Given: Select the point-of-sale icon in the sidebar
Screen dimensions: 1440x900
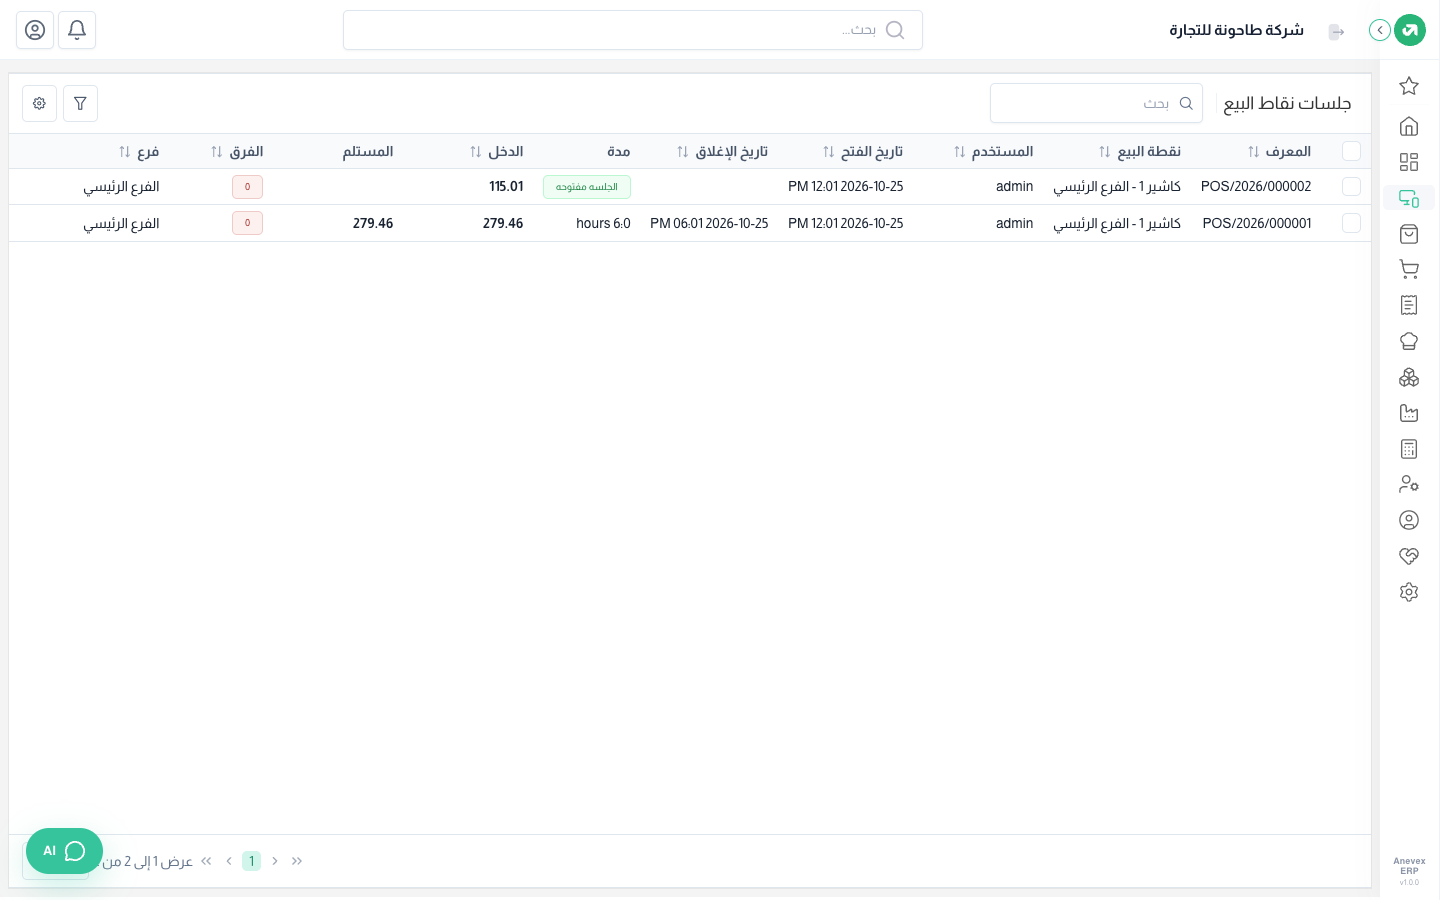Looking at the screenshot, I should (1409, 198).
